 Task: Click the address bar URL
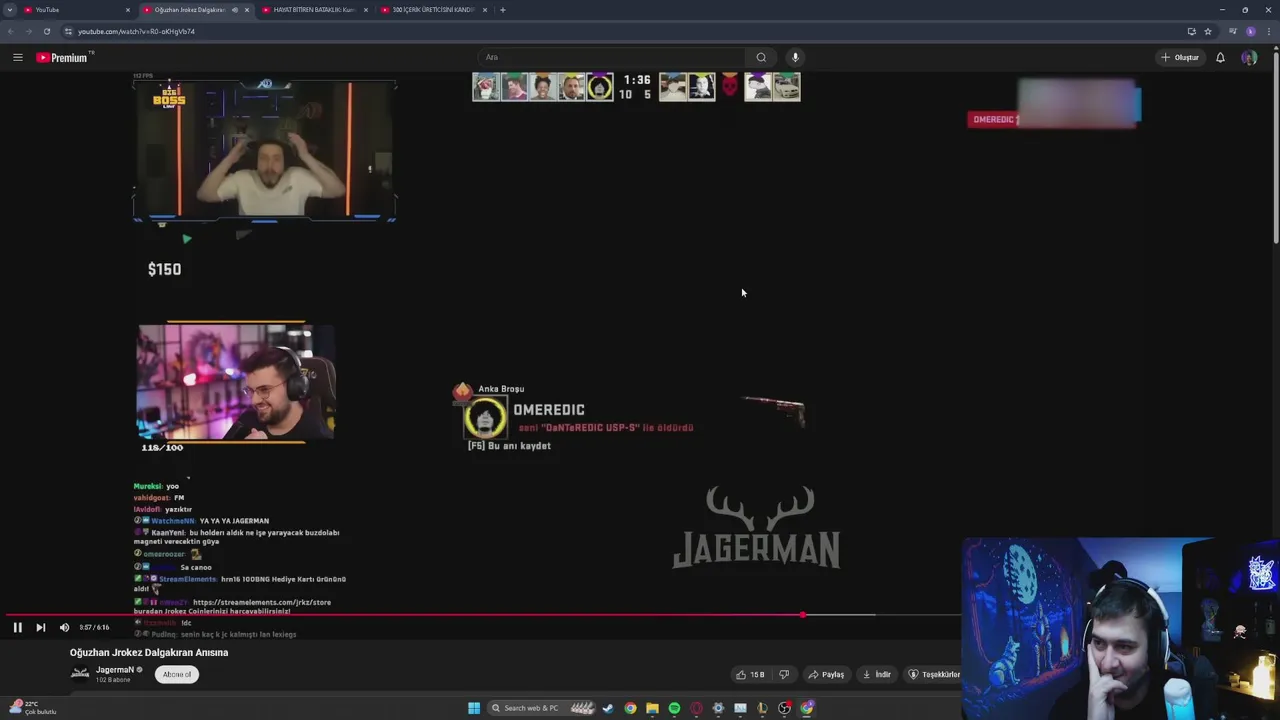point(136,31)
